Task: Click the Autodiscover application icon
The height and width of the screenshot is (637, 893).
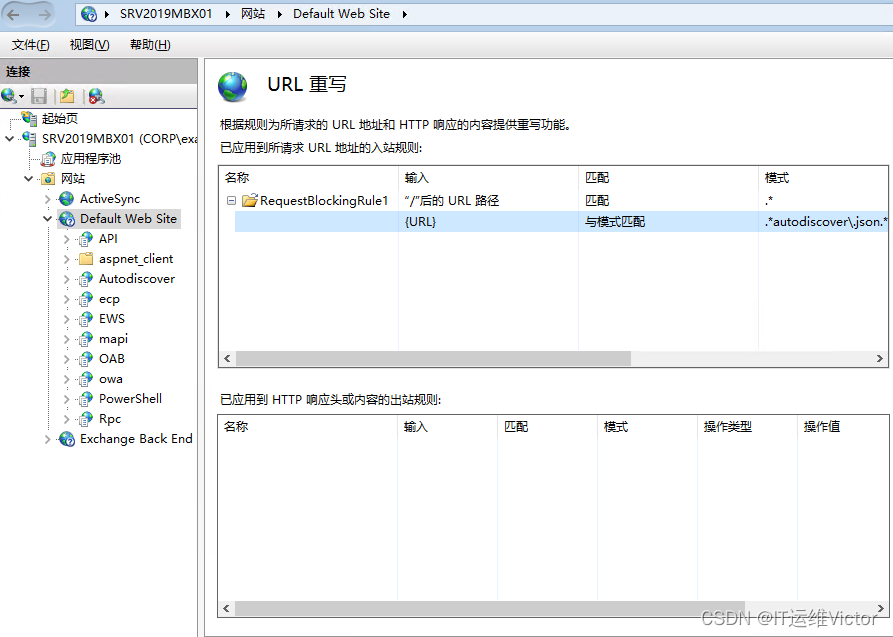Action: click(85, 279)
